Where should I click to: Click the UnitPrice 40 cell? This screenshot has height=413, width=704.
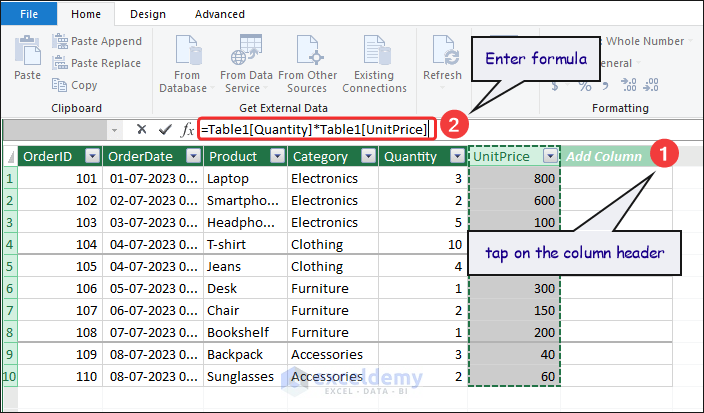coord(514,355)
